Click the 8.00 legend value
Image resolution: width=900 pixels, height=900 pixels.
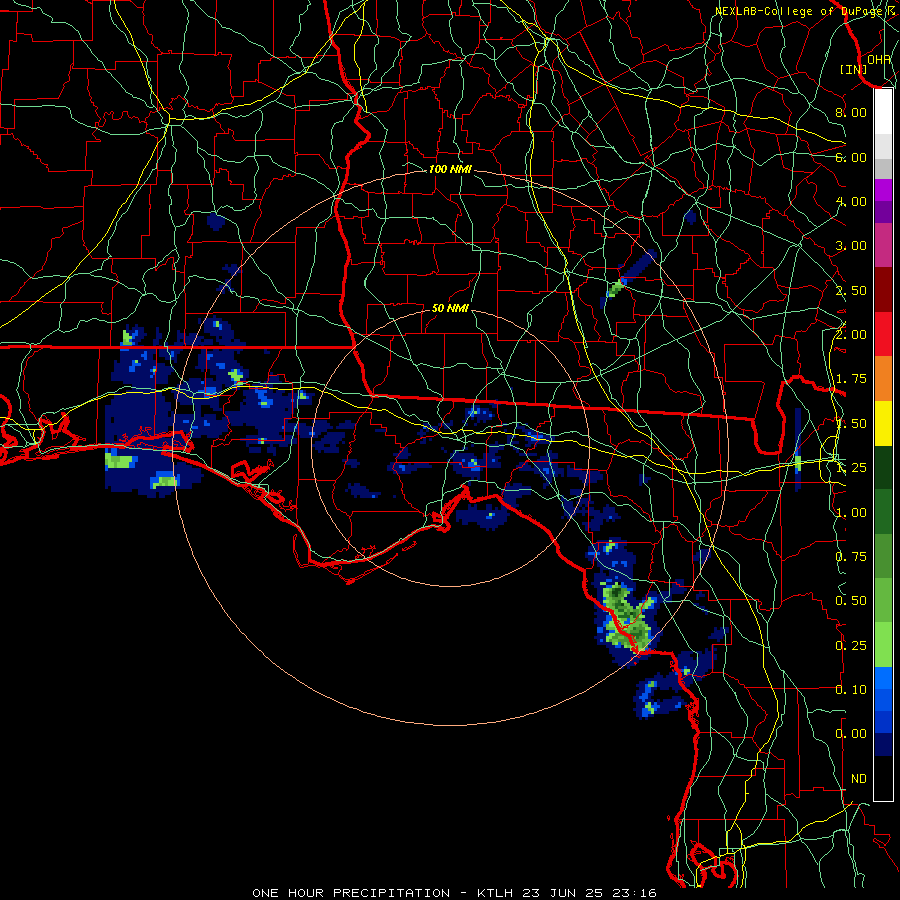851,112
